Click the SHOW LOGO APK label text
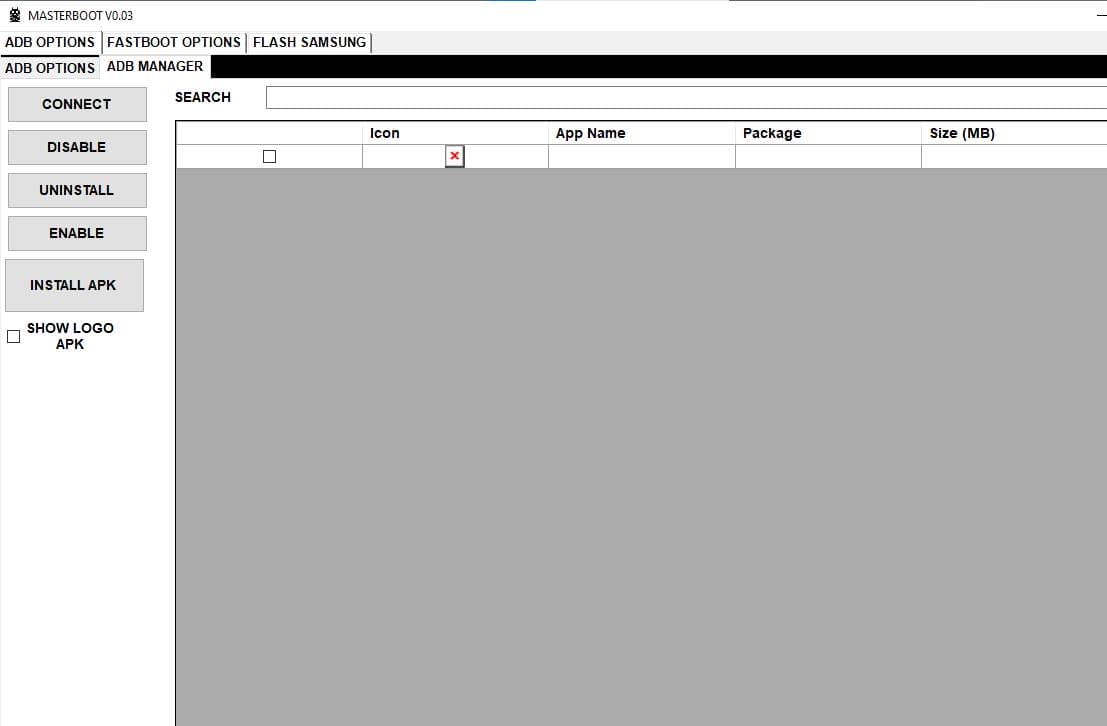Image resolution: width=1107 pixels, height=726 pixels. [70, 336]
